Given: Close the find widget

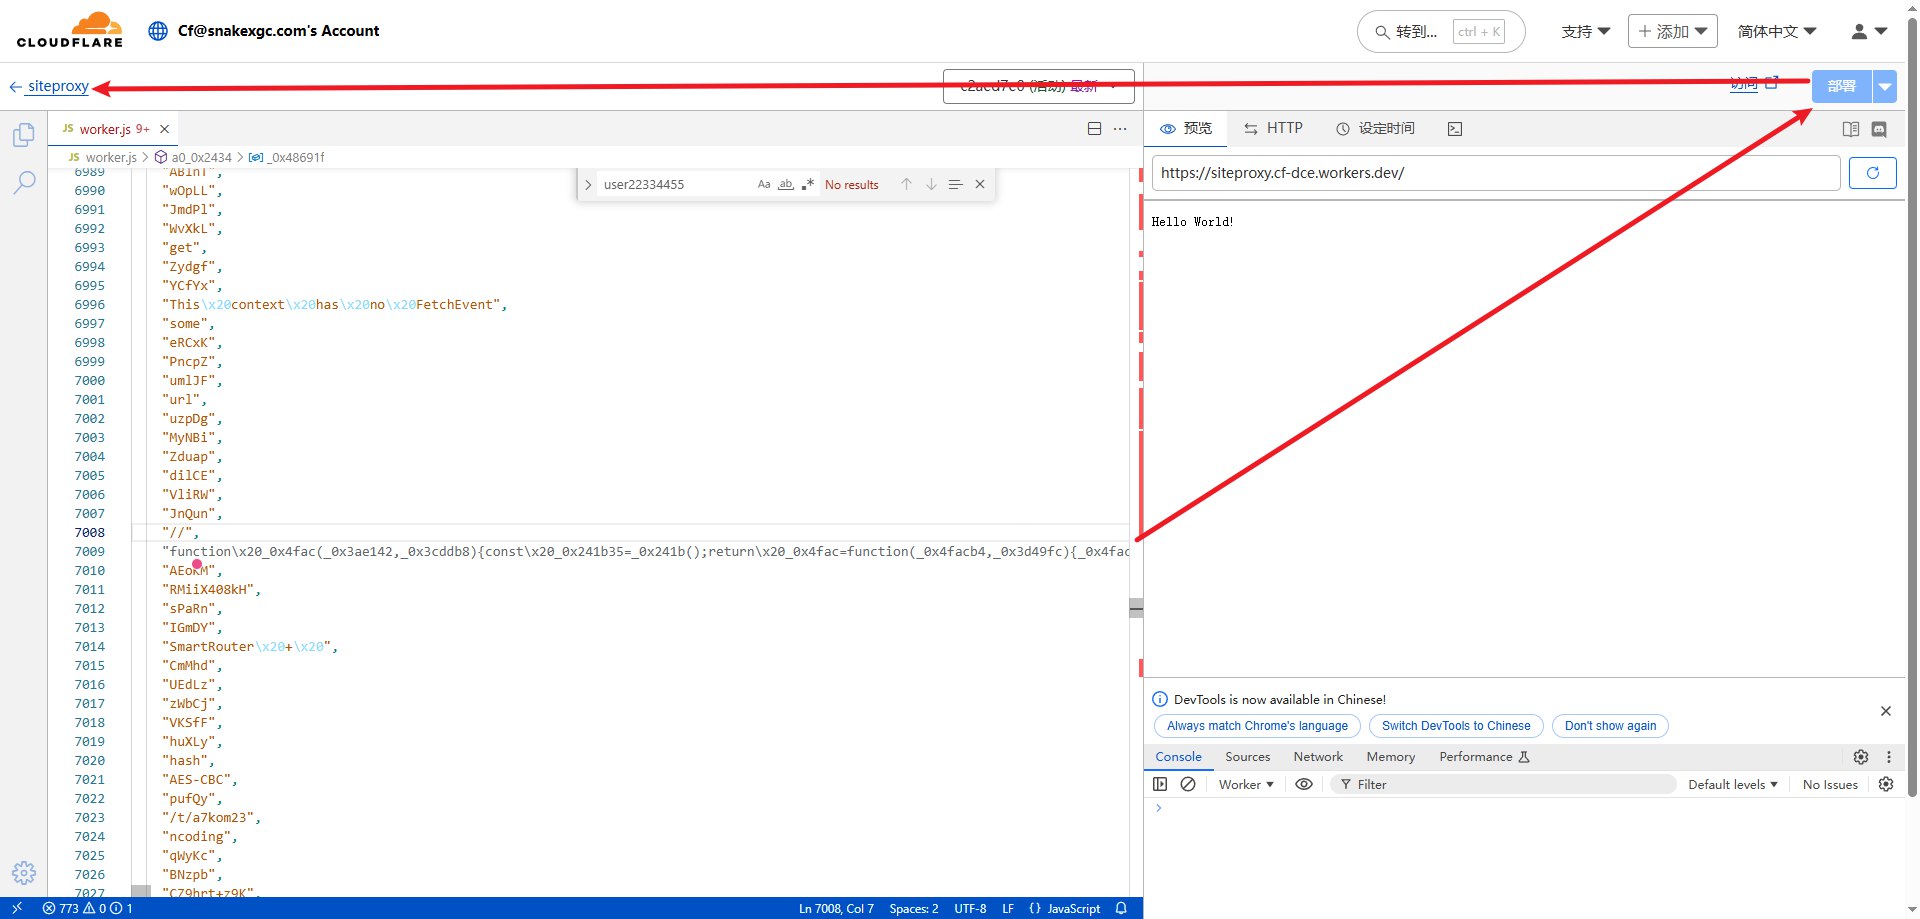Looking at the screenshot, I should pyautogui.click(x=980, y=184).
